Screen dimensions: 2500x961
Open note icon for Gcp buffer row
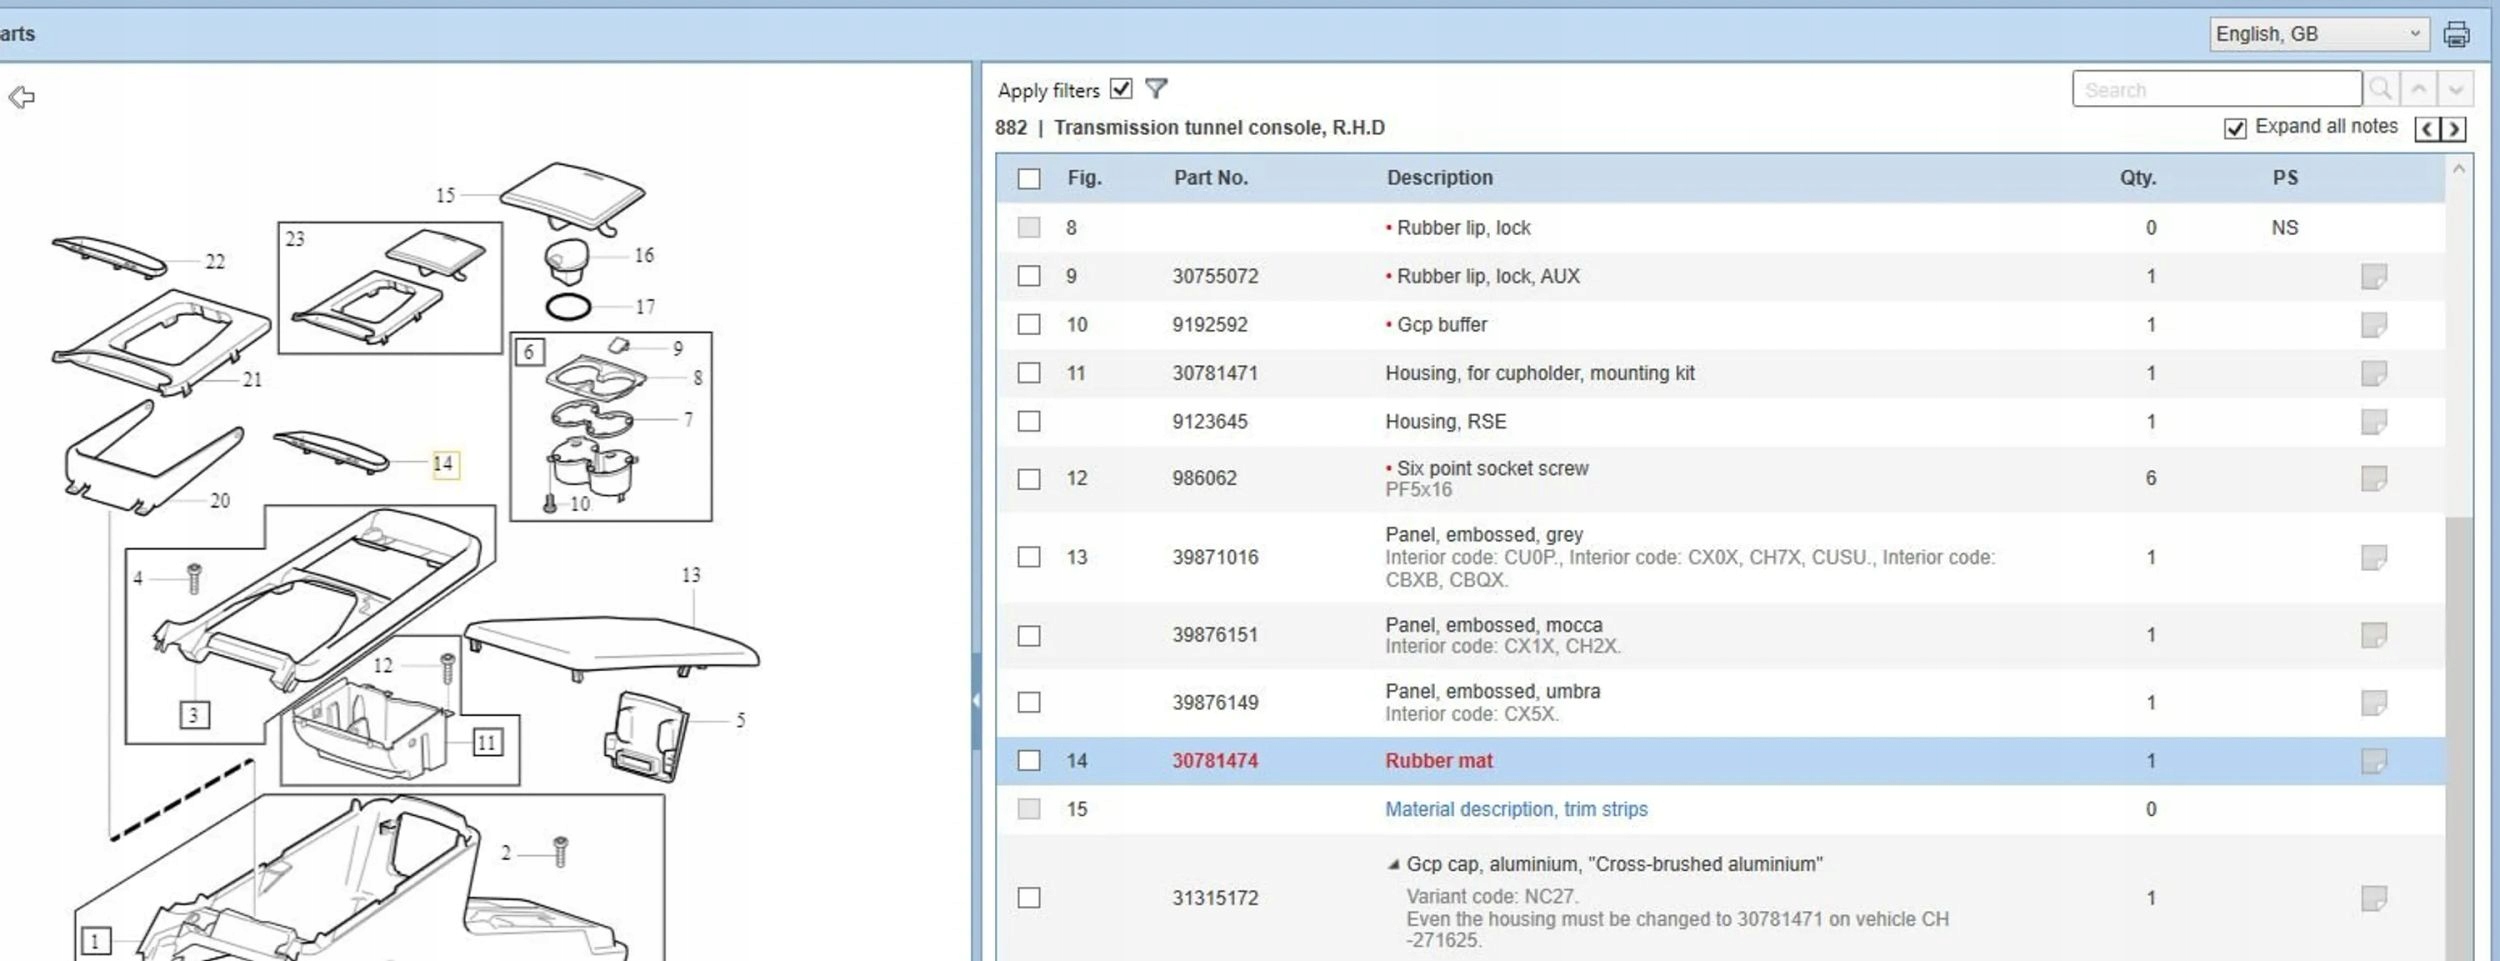[x=2373, y=325]
